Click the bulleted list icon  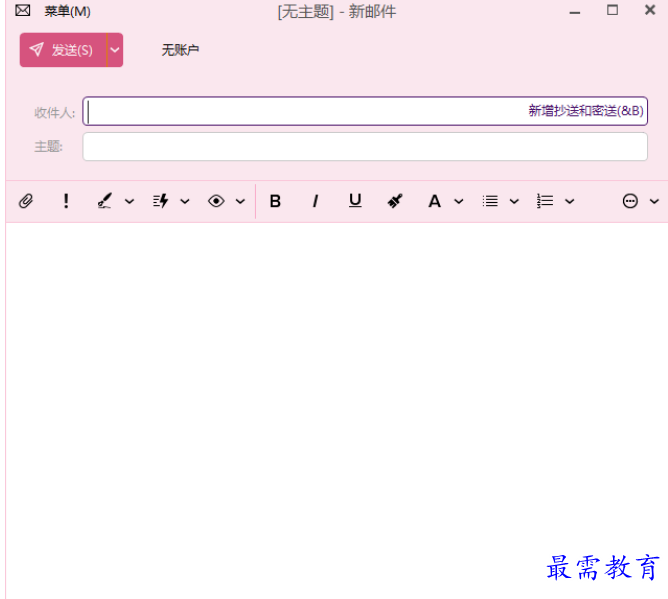[x=490, y=201]
